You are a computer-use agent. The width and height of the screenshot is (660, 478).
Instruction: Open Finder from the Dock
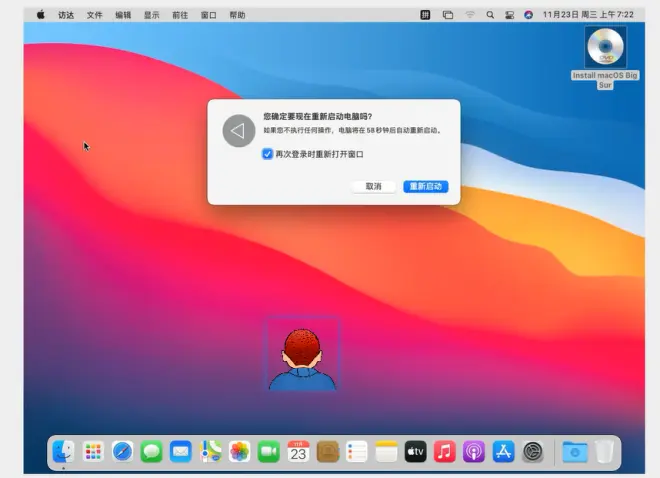coord(64,452)
